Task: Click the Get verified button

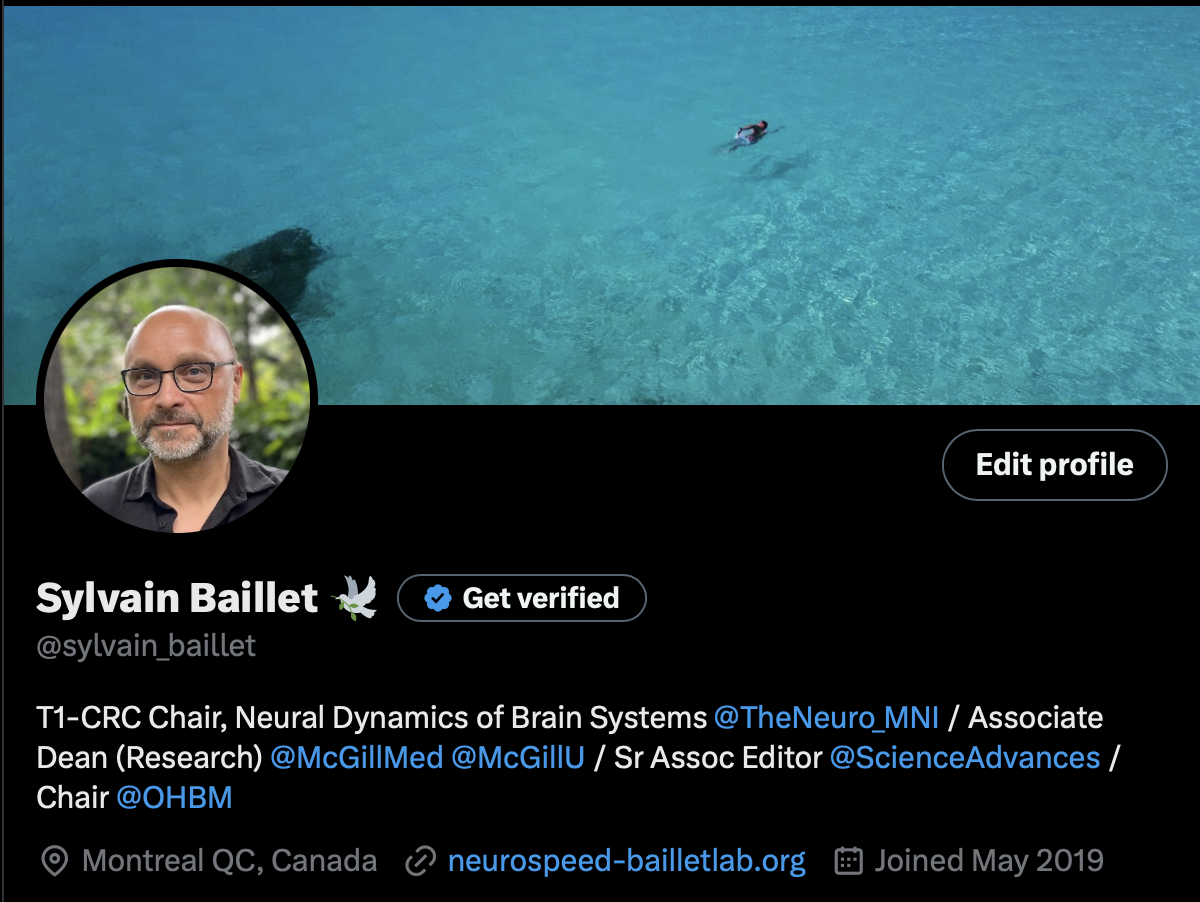Action: 522,598
